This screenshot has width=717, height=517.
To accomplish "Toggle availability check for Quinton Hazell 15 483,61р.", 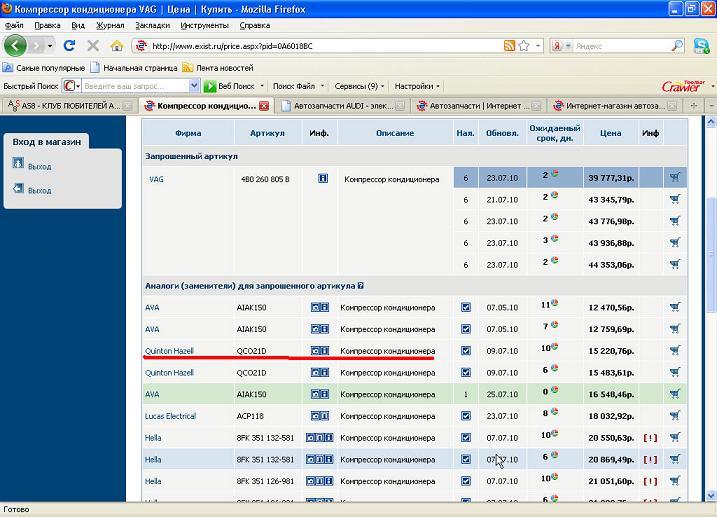I will (466, 373).
